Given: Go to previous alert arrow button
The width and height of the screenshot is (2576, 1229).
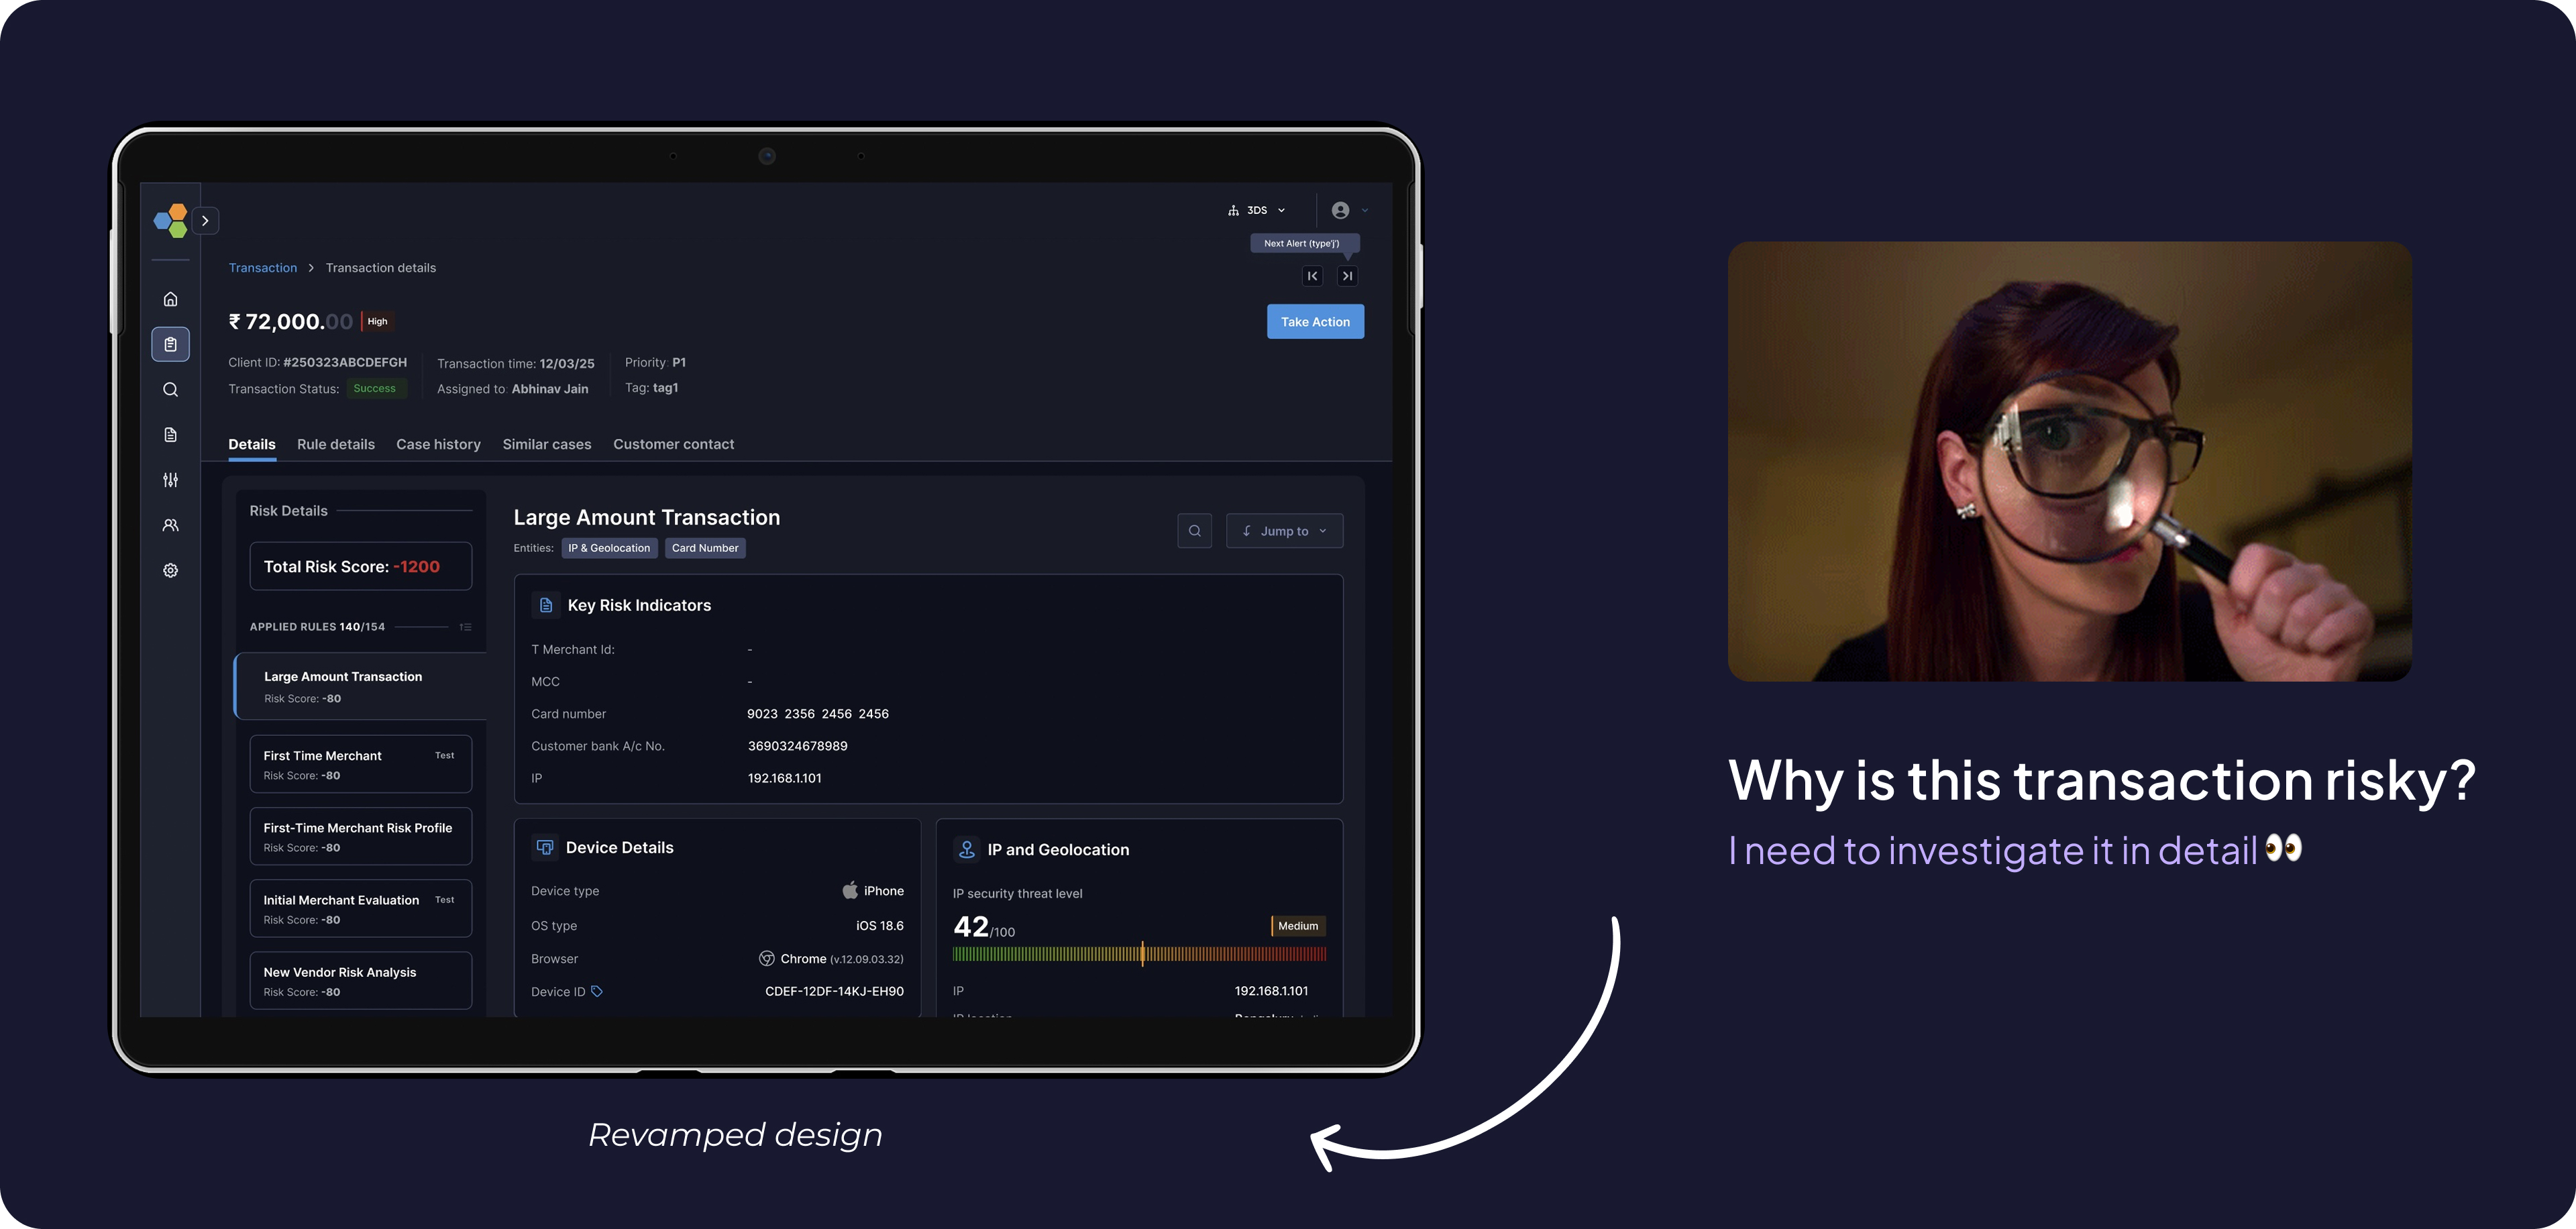Looking at the screenshot, I should click(x=1312, y=276).
